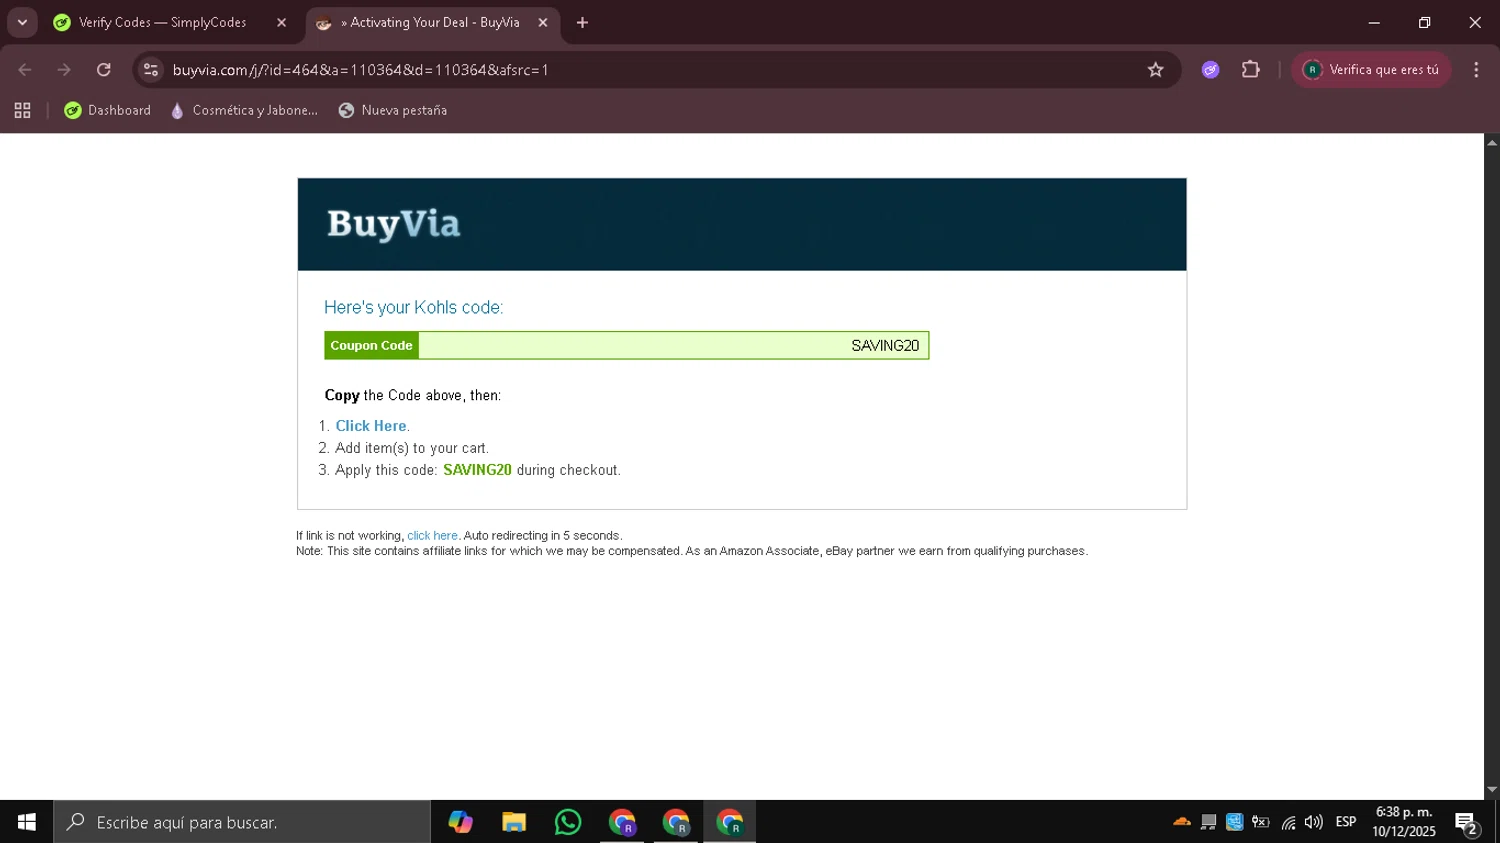This screenshot has height=843, width=1500.
Task: Open the Windows Start menu
Action: pos(27,822)
